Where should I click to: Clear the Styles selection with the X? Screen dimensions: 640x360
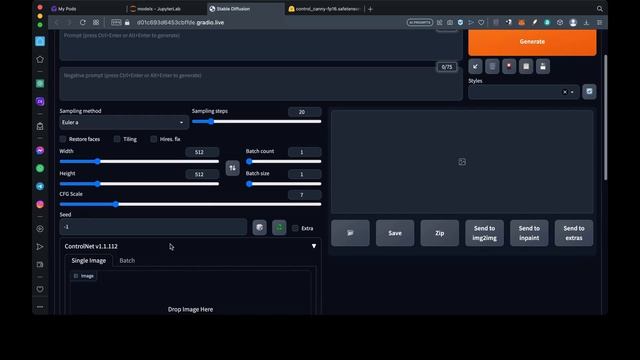(x=565, y=92)
